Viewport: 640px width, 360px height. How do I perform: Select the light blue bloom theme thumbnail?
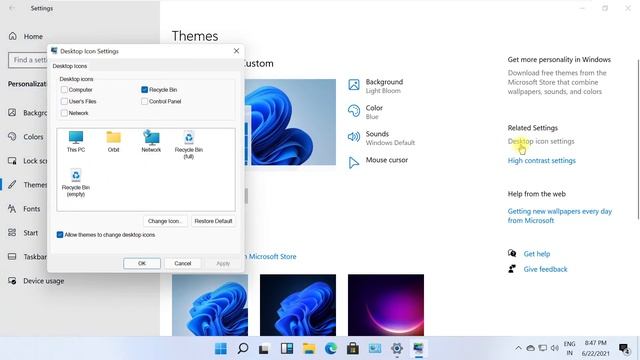[x=210, y=305]
